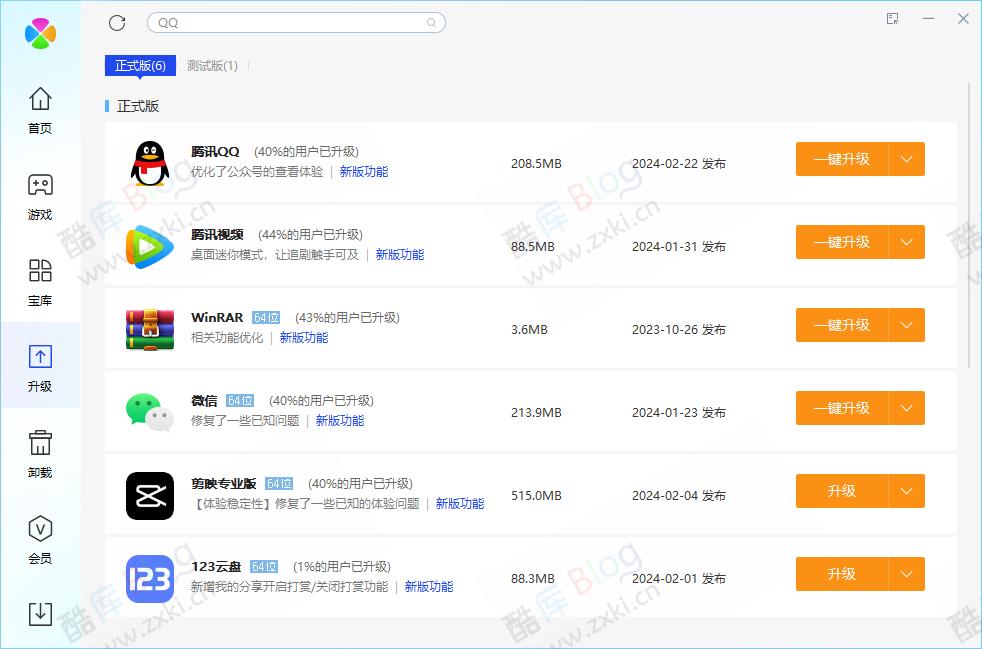Open 新版功能 link for 腾讯视频
The width and height of the screenshot is (982, 649).
(x=399, y=254)
